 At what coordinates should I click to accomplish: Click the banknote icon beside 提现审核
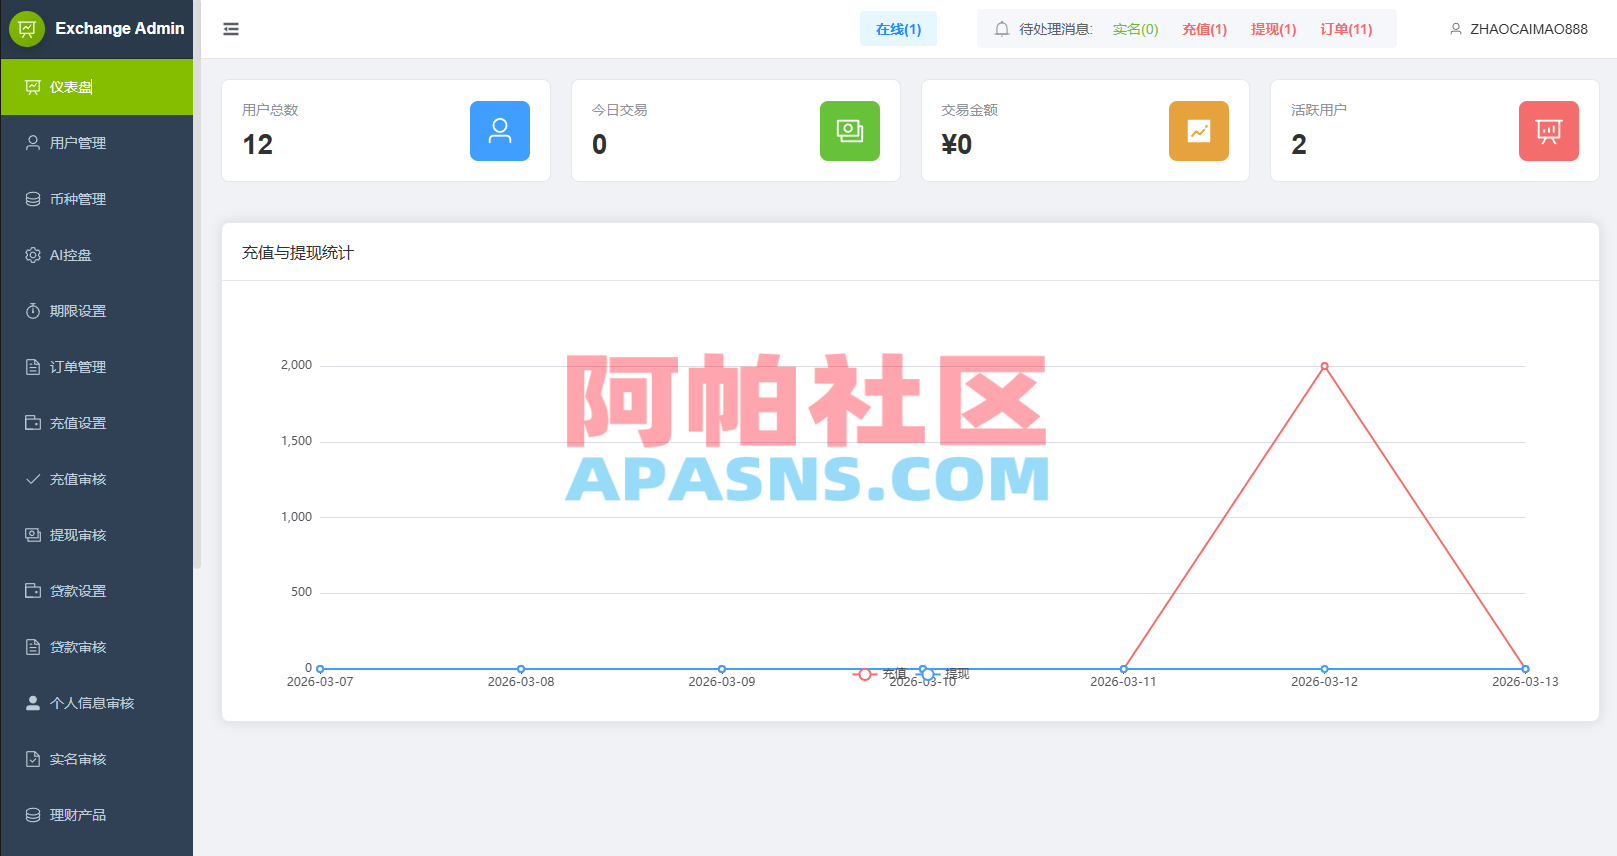33,535
